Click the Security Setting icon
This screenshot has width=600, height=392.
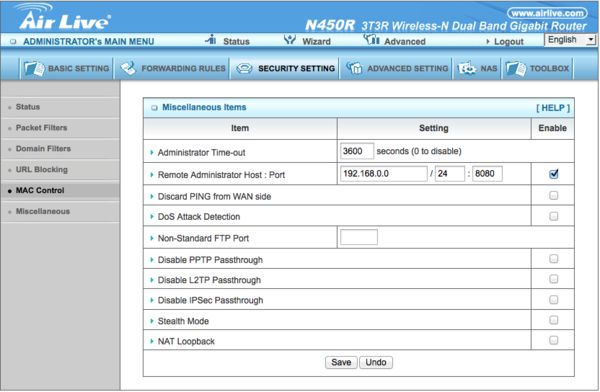[244, 69]
